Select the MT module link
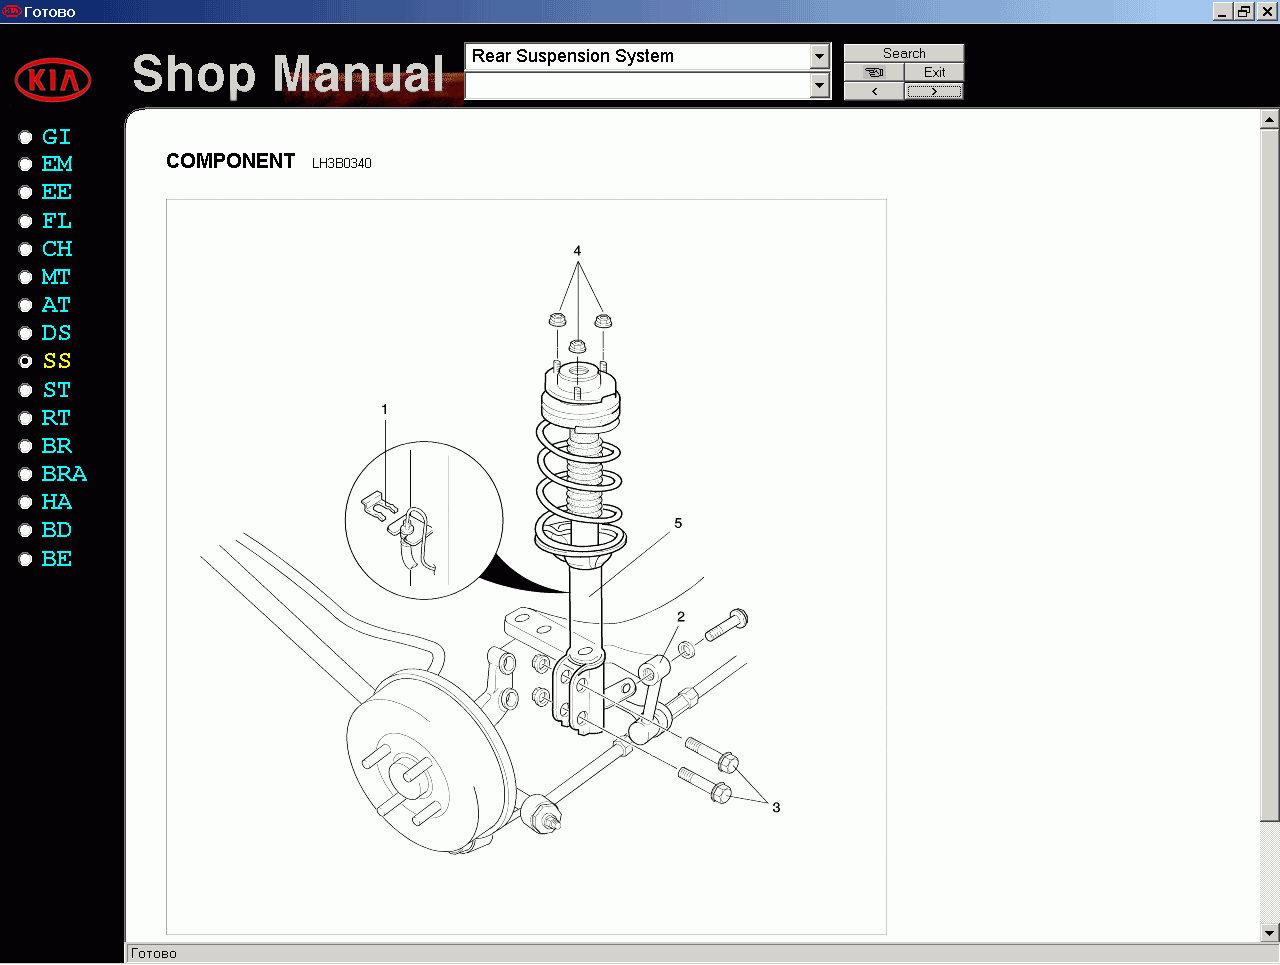This screenshot has height=965, width=1280. 56,276
